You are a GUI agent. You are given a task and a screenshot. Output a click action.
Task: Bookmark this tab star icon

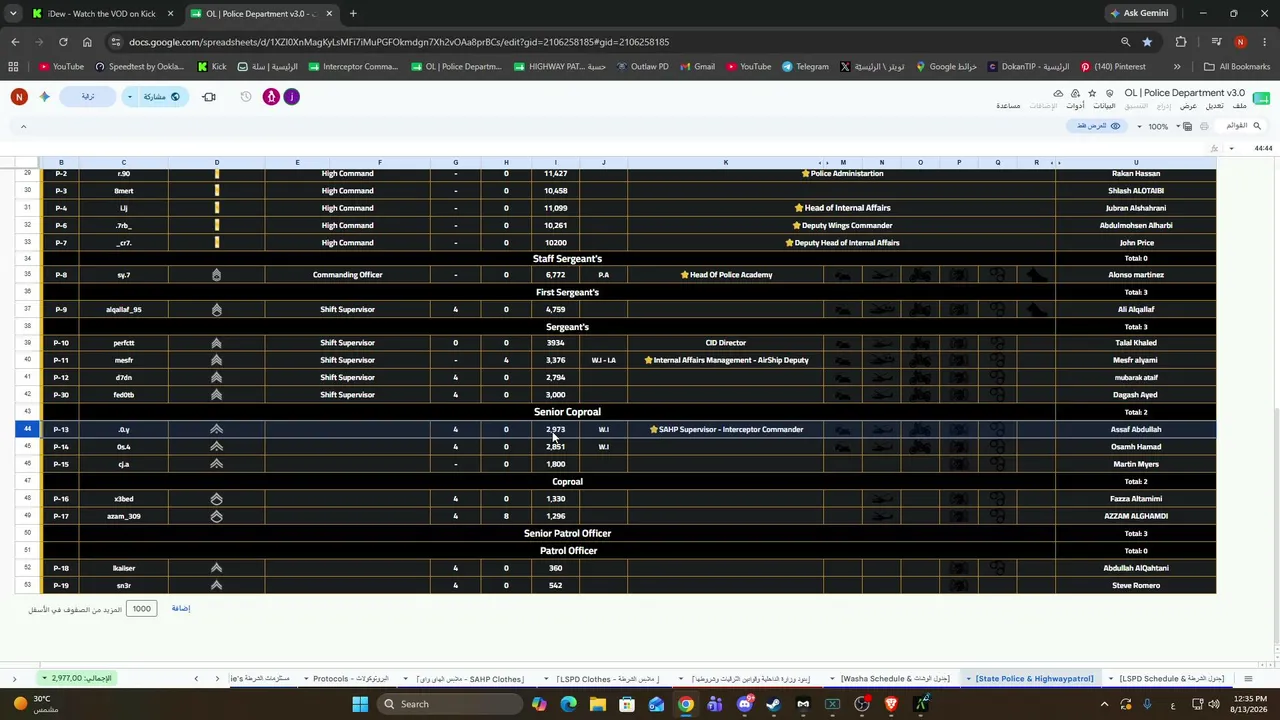[x=1147, y=42]
